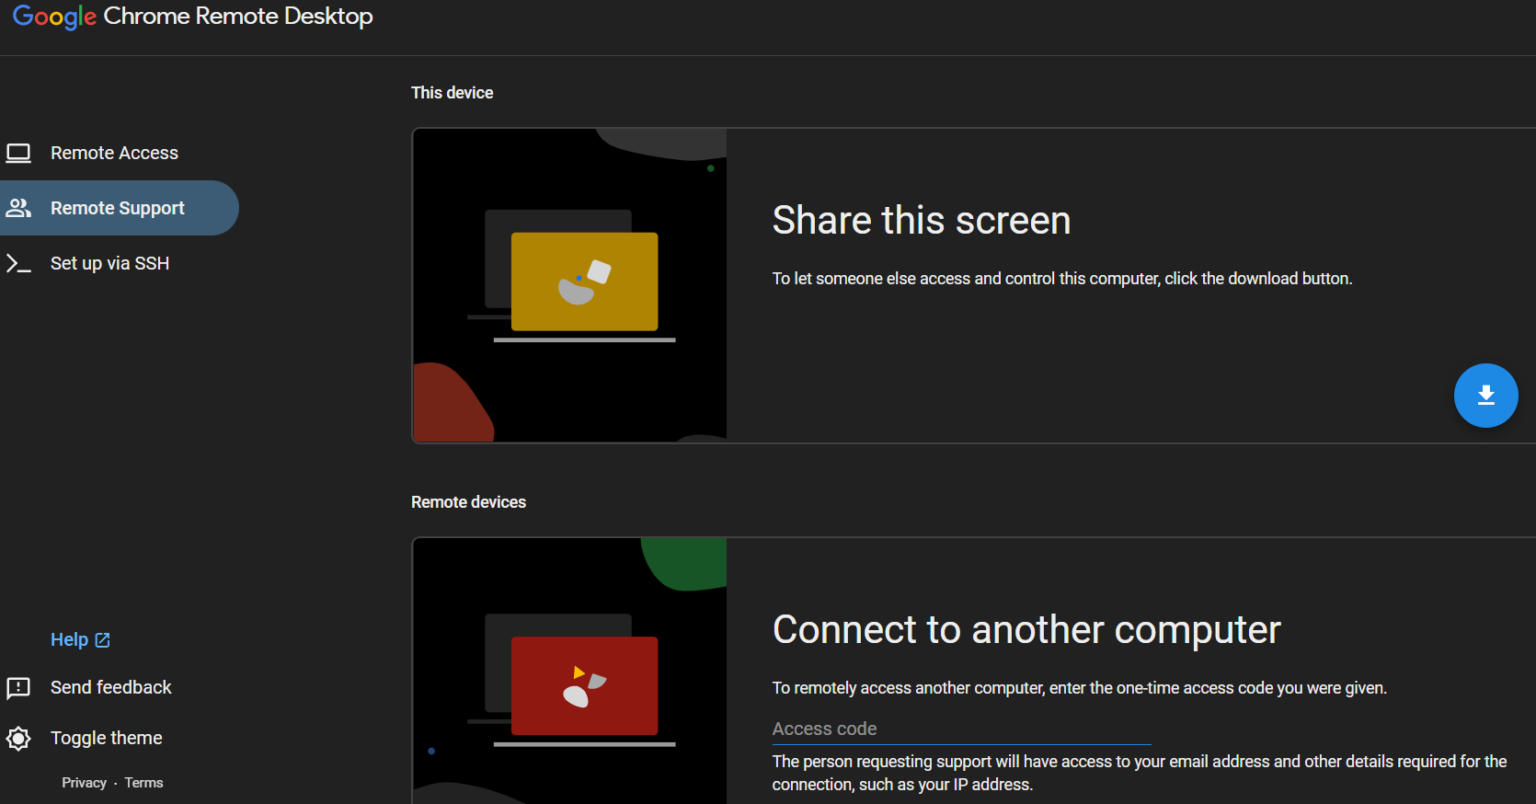This screenshot has width=1536, height=804.
Task: Click the Google logo in the header
Action: (54, 17)
